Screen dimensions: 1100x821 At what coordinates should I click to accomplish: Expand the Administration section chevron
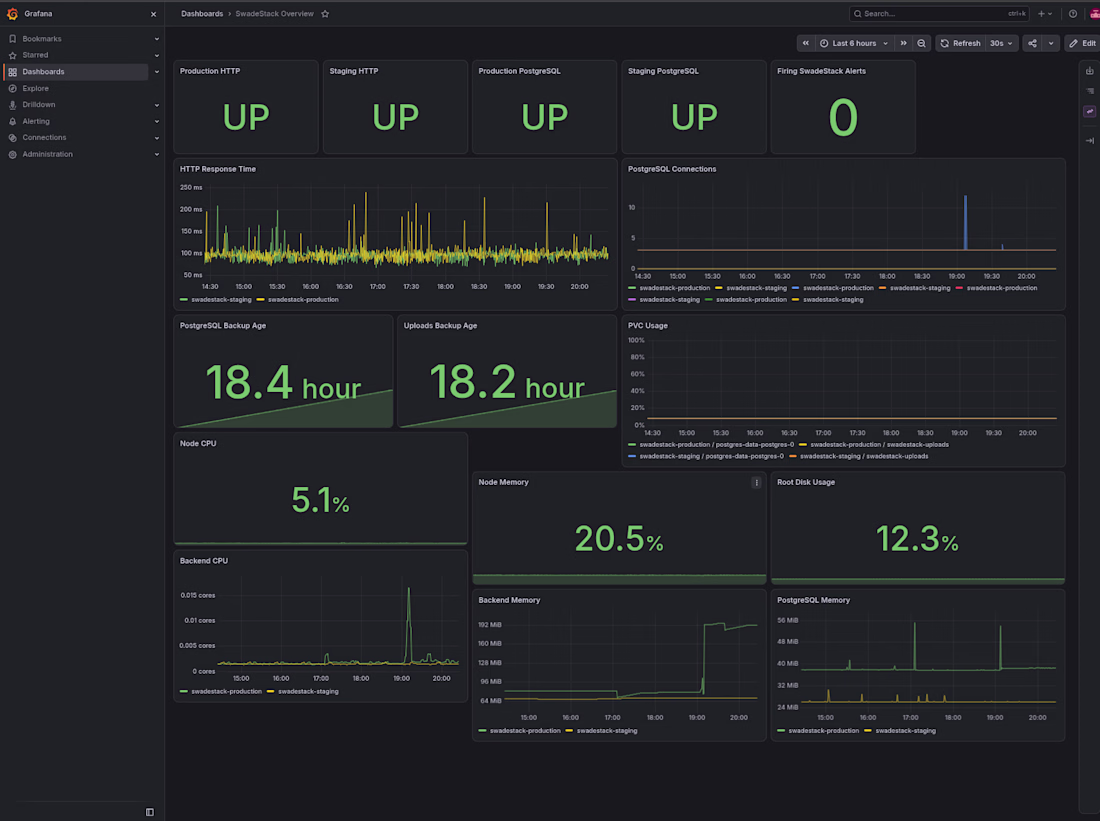(156, 154)
